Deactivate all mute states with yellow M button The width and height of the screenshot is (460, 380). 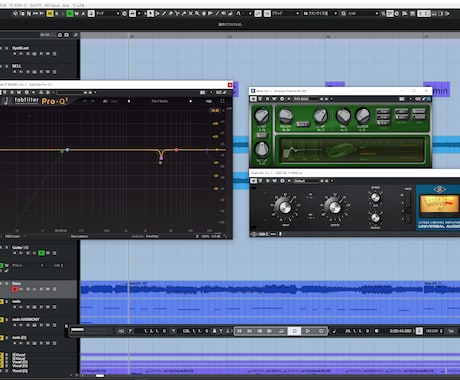tap(50, 14)
